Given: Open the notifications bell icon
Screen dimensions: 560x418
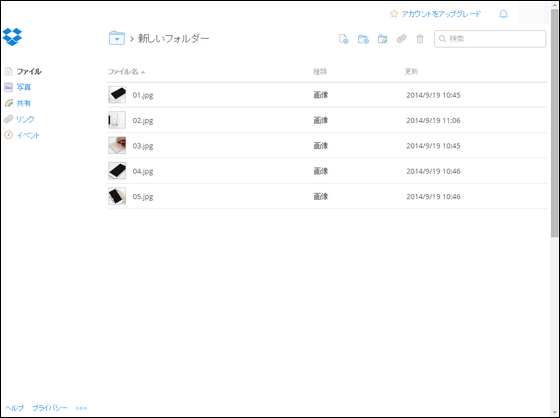Looking at the screenshot, I should pyautogui.click(x=503, y=14).
